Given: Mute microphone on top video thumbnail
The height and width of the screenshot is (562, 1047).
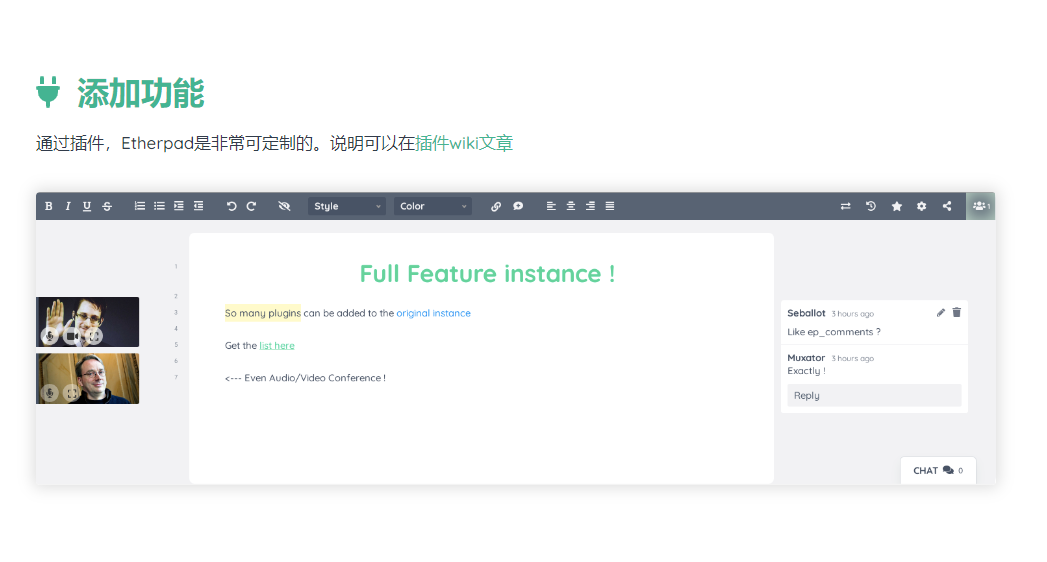Looking at the screenshot, I should 49,336.
